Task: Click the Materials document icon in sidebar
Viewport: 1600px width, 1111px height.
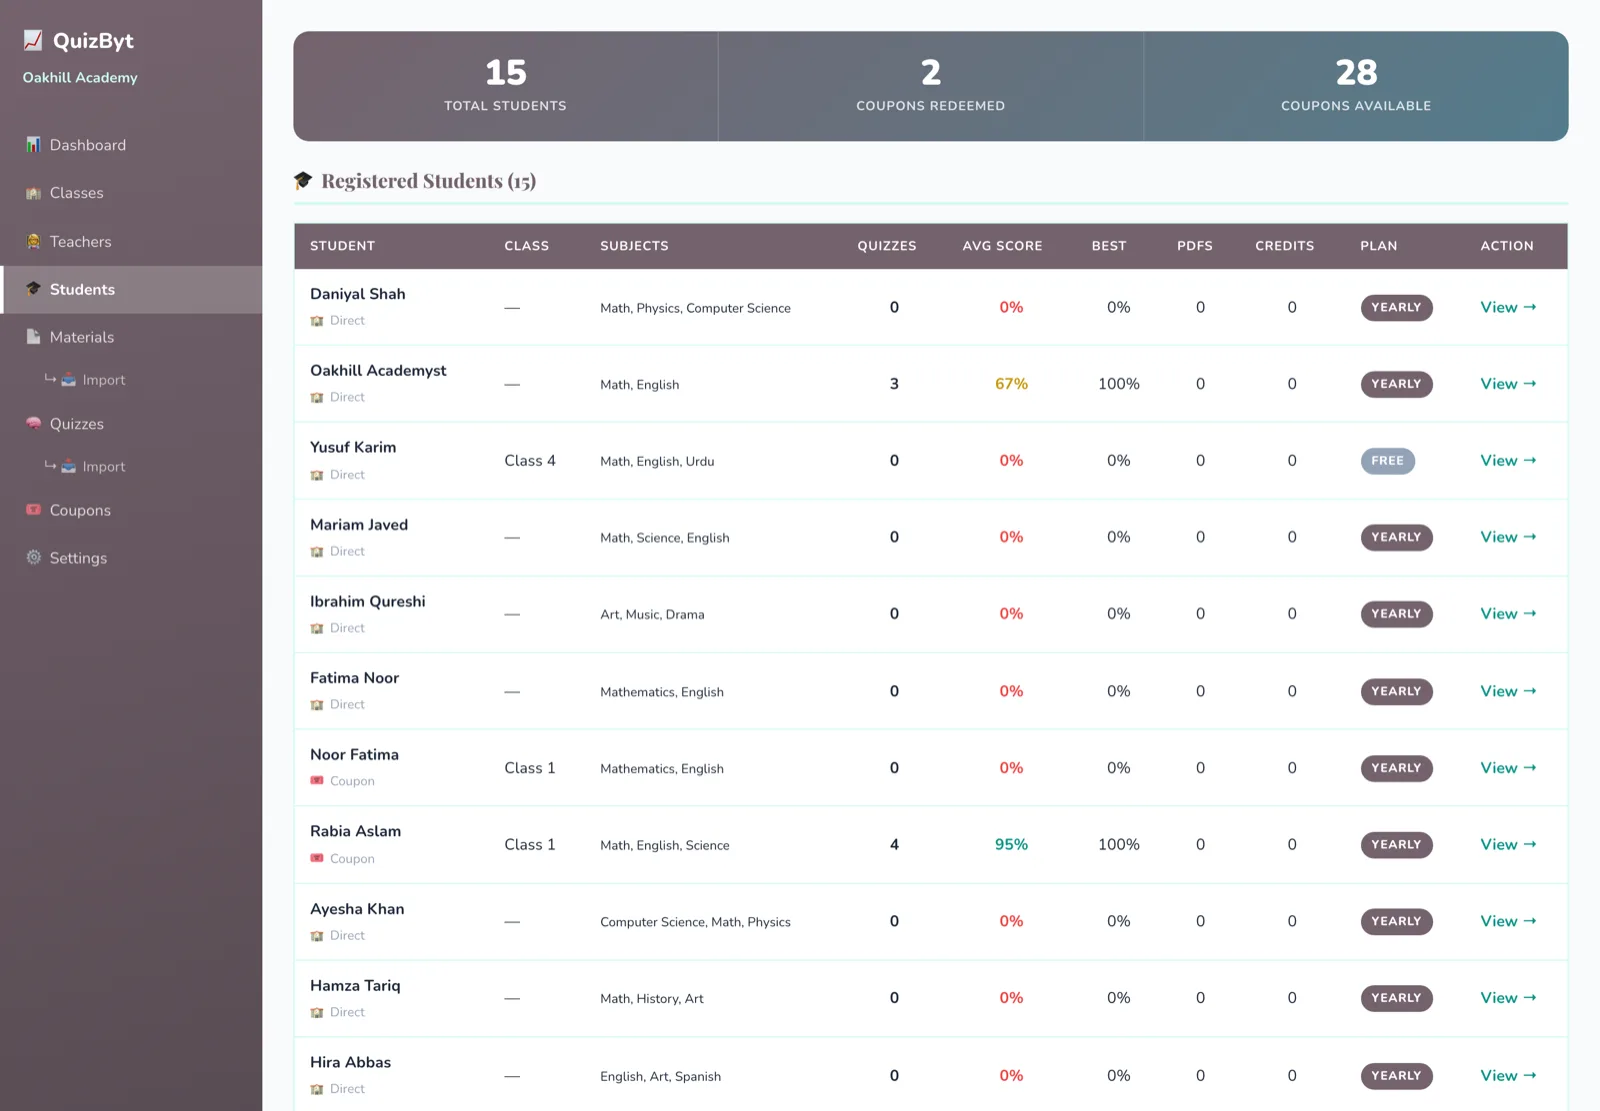Action: click(x=33, y=337)
